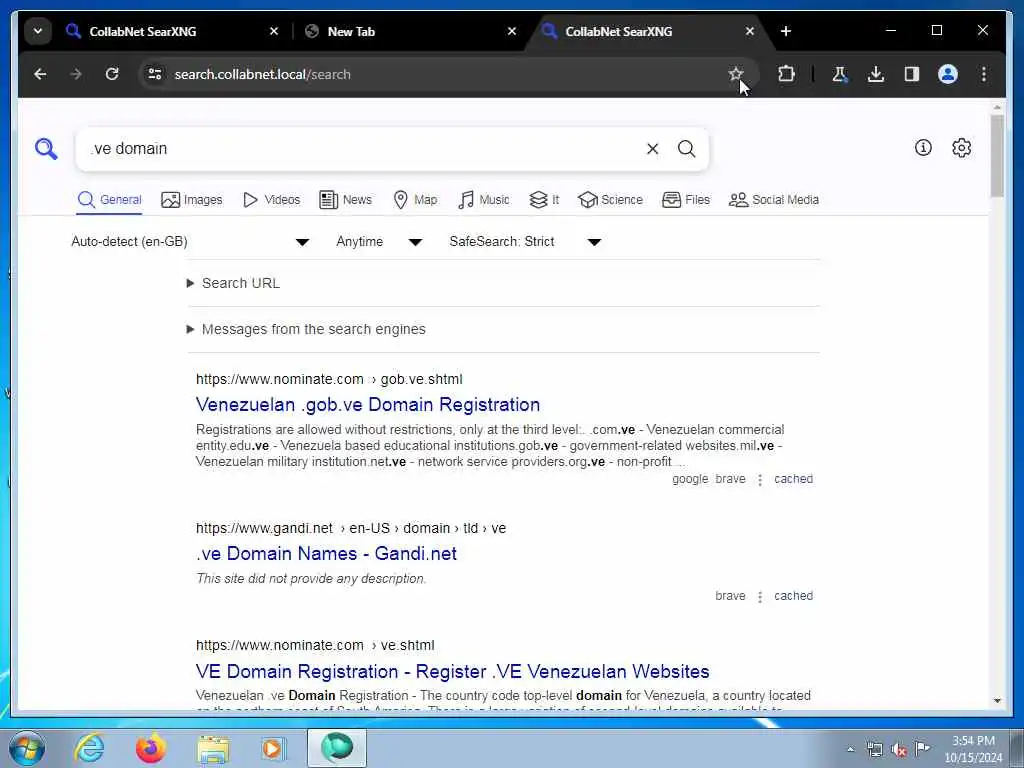The width and height of the screenshot is (1024, 768).
Task: Open the nominate.com gob.ve.shtml URL
Action: tap(329, 379)
